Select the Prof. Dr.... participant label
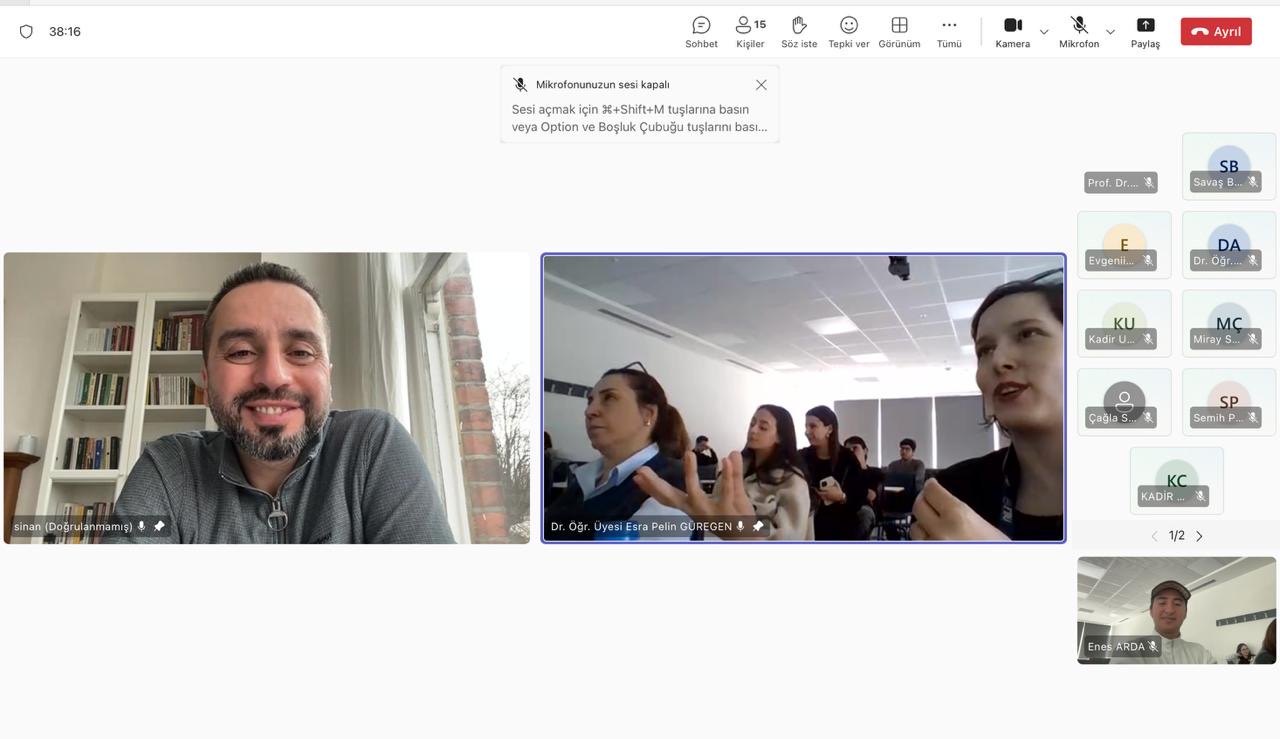Viewport: 1280px width, 739px height. pos(1121,183)
